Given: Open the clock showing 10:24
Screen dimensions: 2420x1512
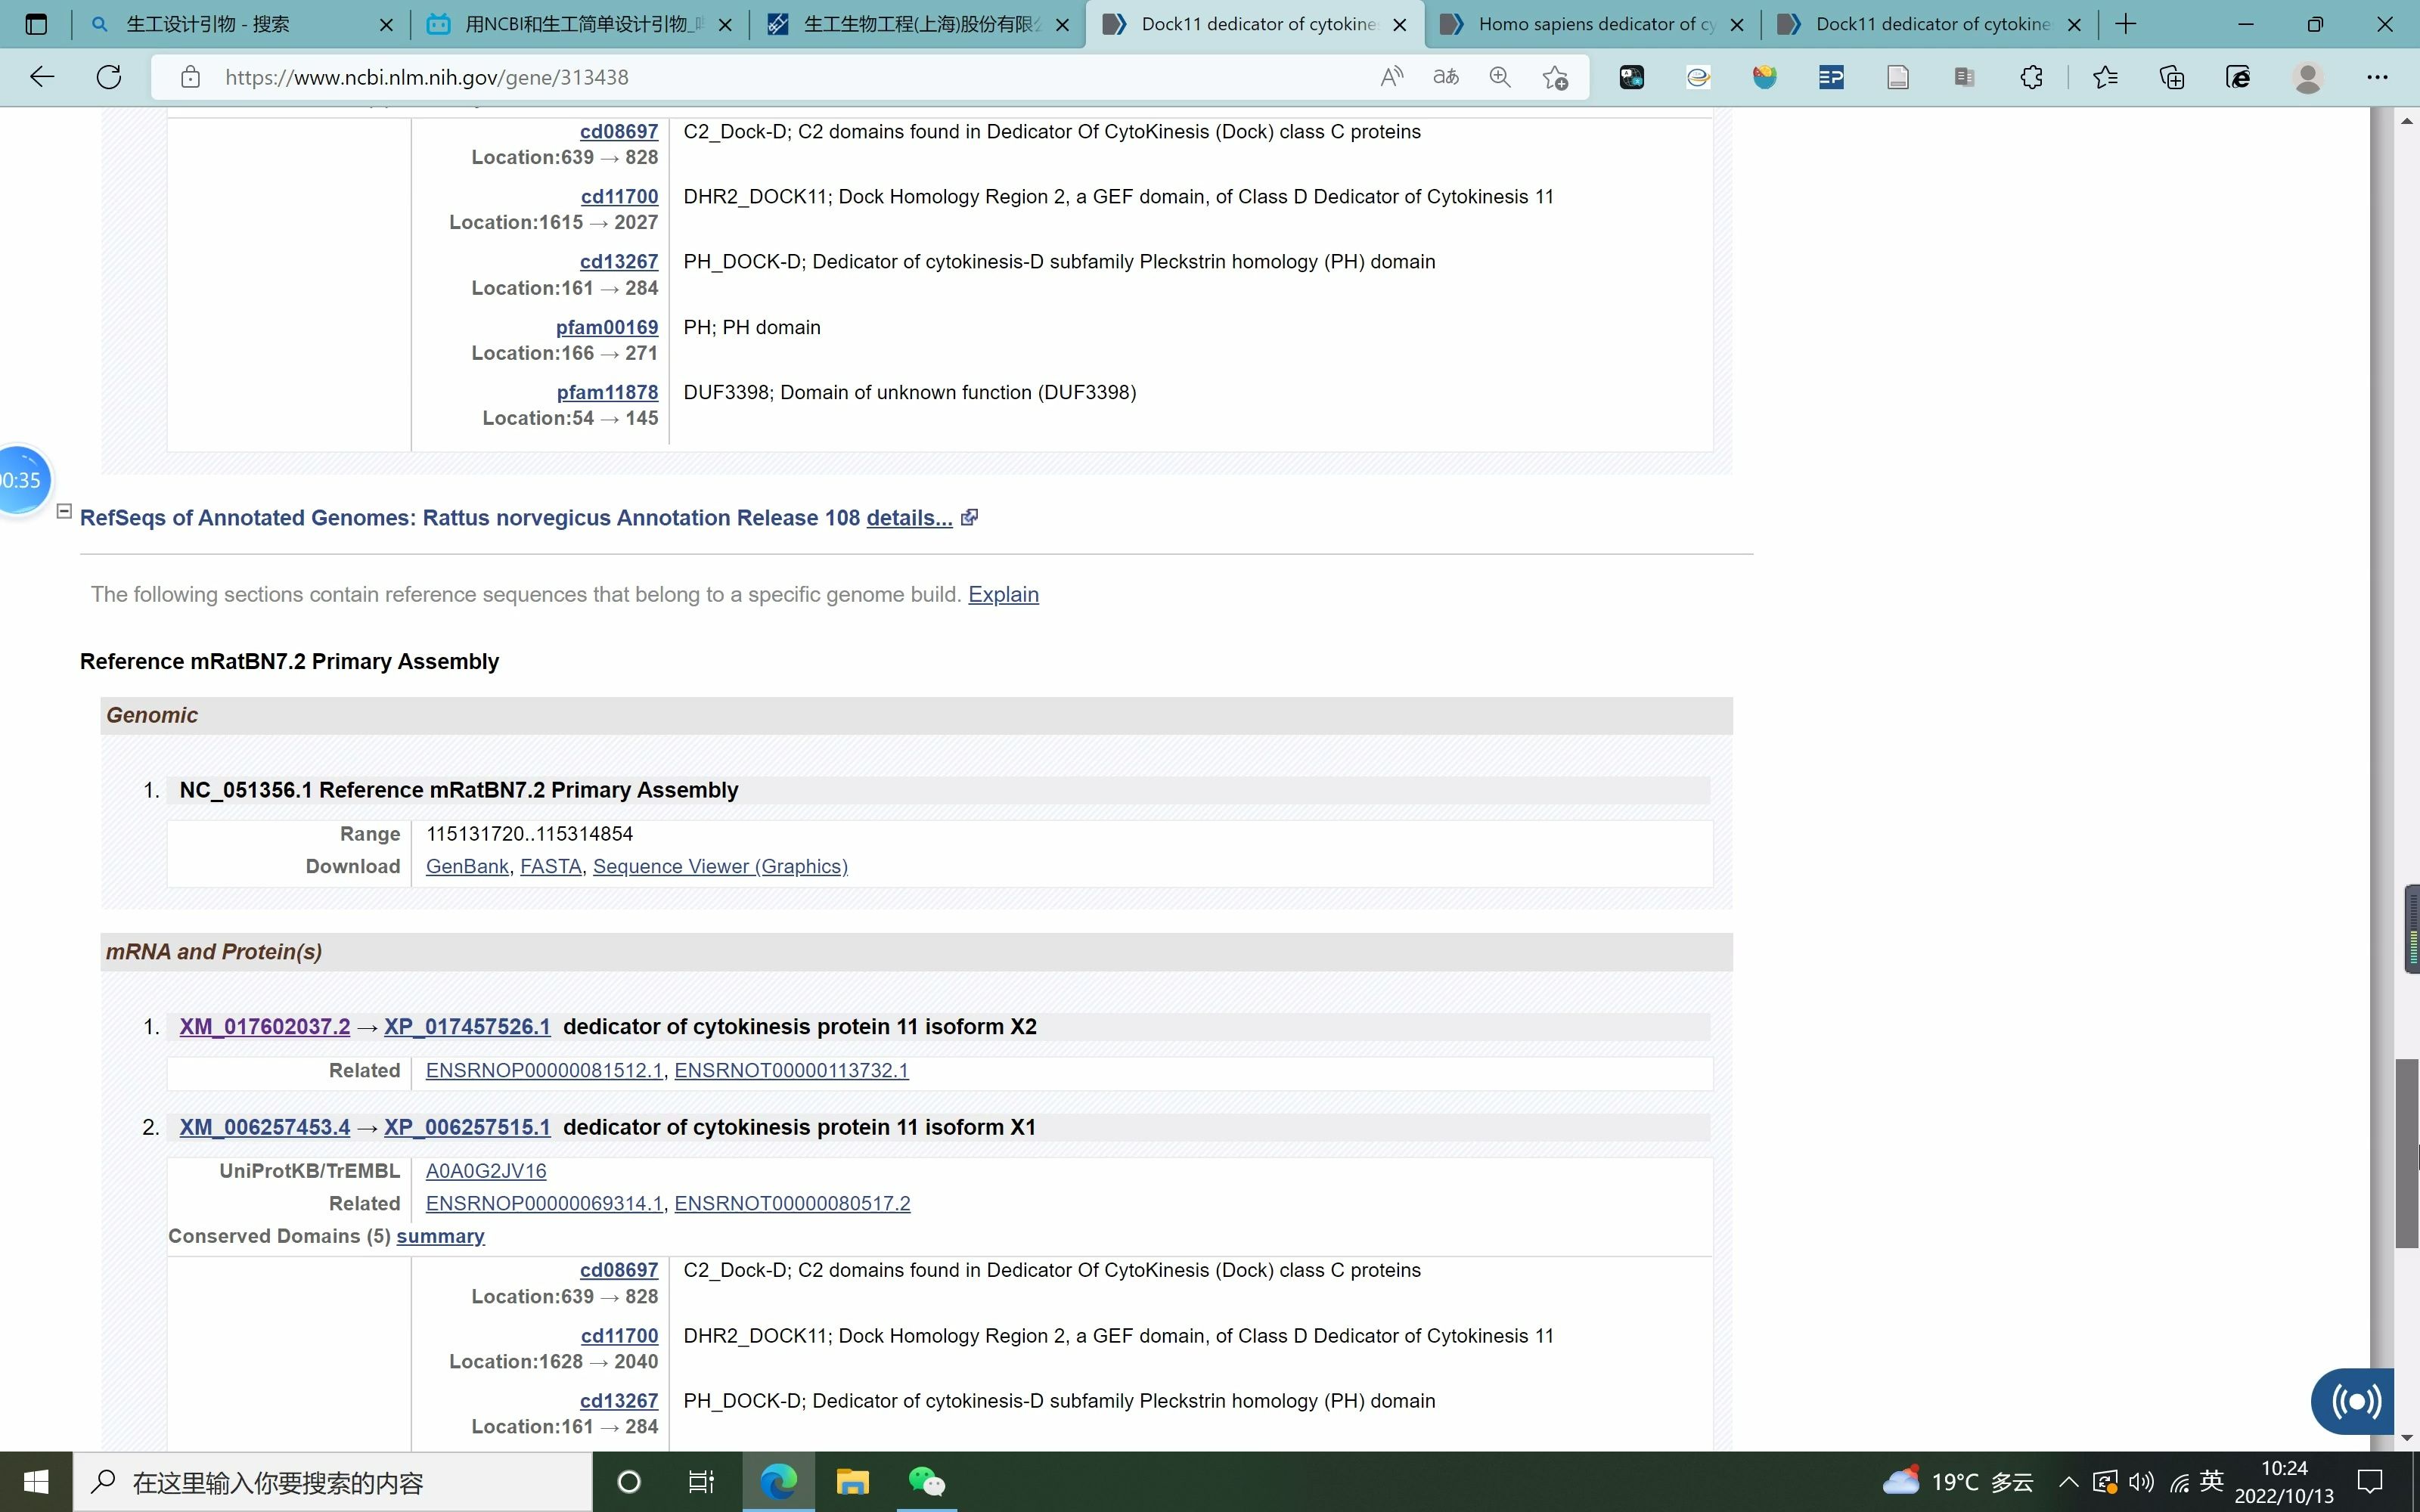Looking at the screenshot, I should click(x=2284, y=1482).
